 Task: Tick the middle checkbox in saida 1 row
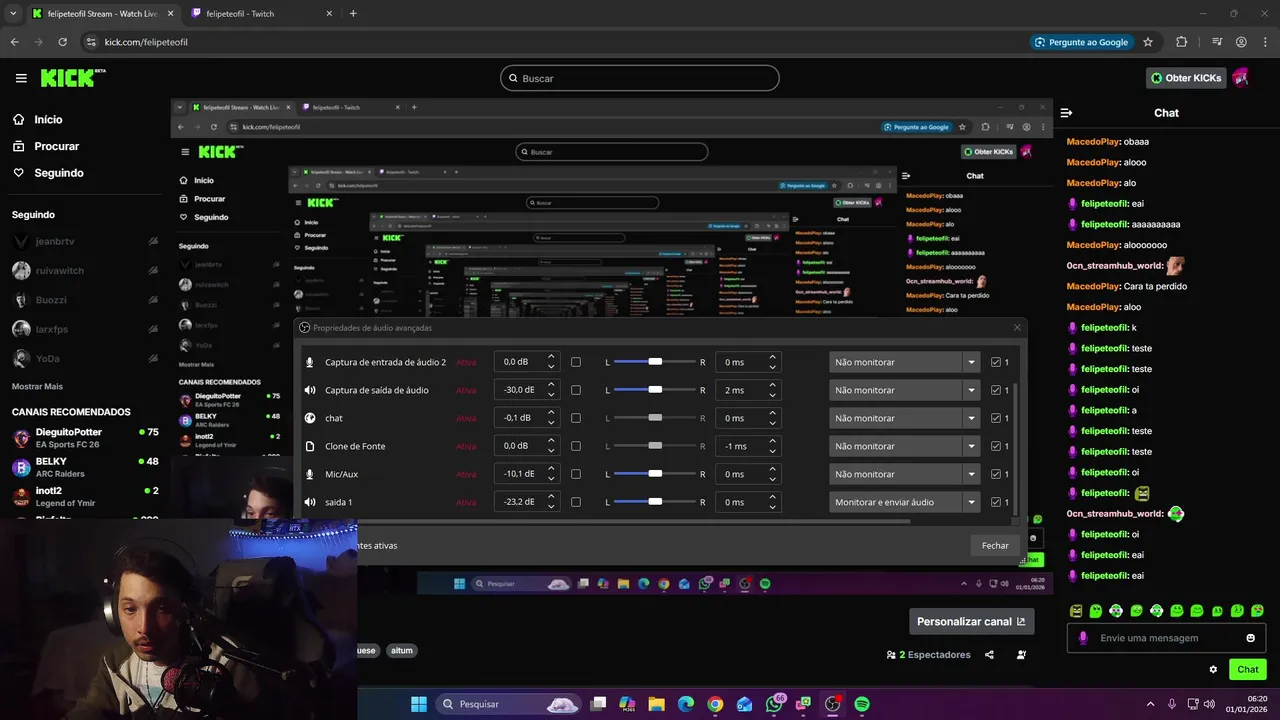click(x=575, y=502)
